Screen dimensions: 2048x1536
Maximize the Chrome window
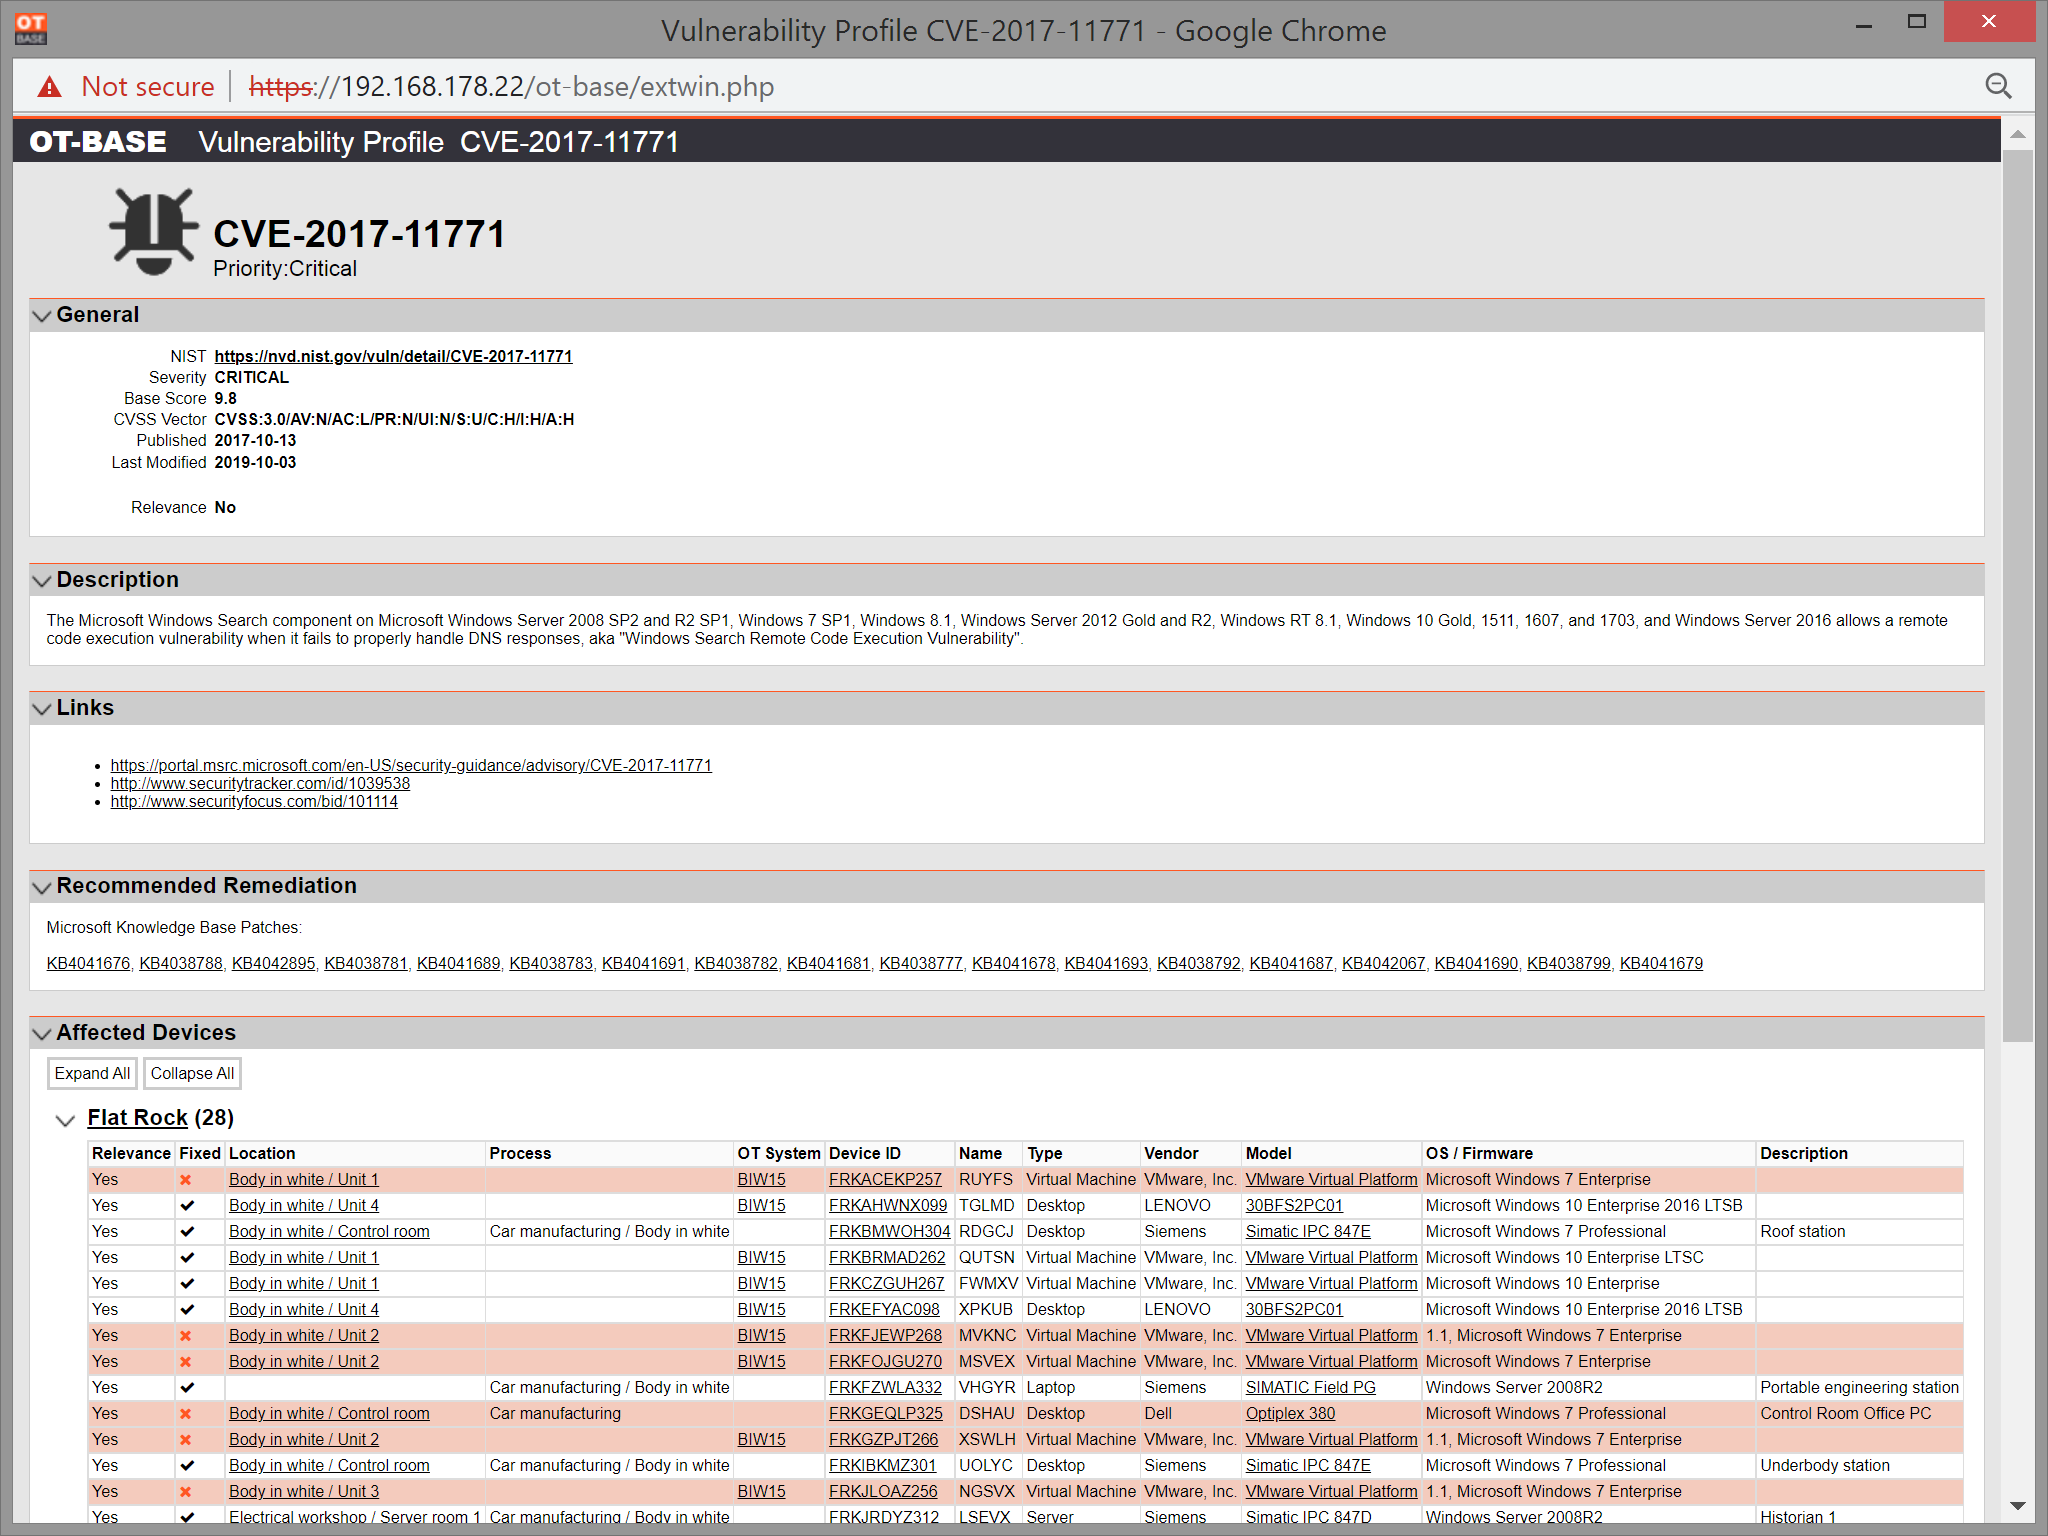click(1916, 22)
